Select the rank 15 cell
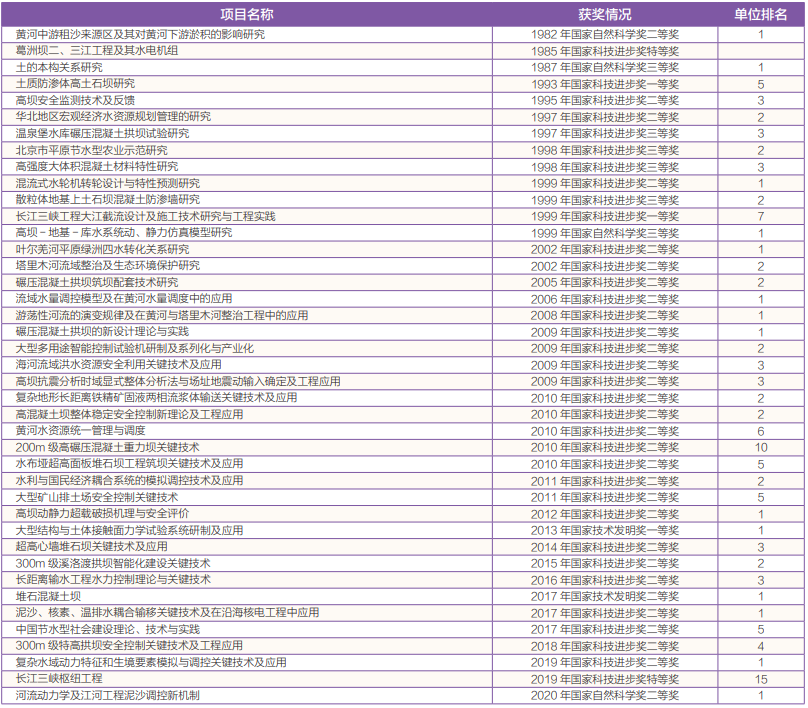Viewport: 808px width, 708px height. [x=760, y=678]
